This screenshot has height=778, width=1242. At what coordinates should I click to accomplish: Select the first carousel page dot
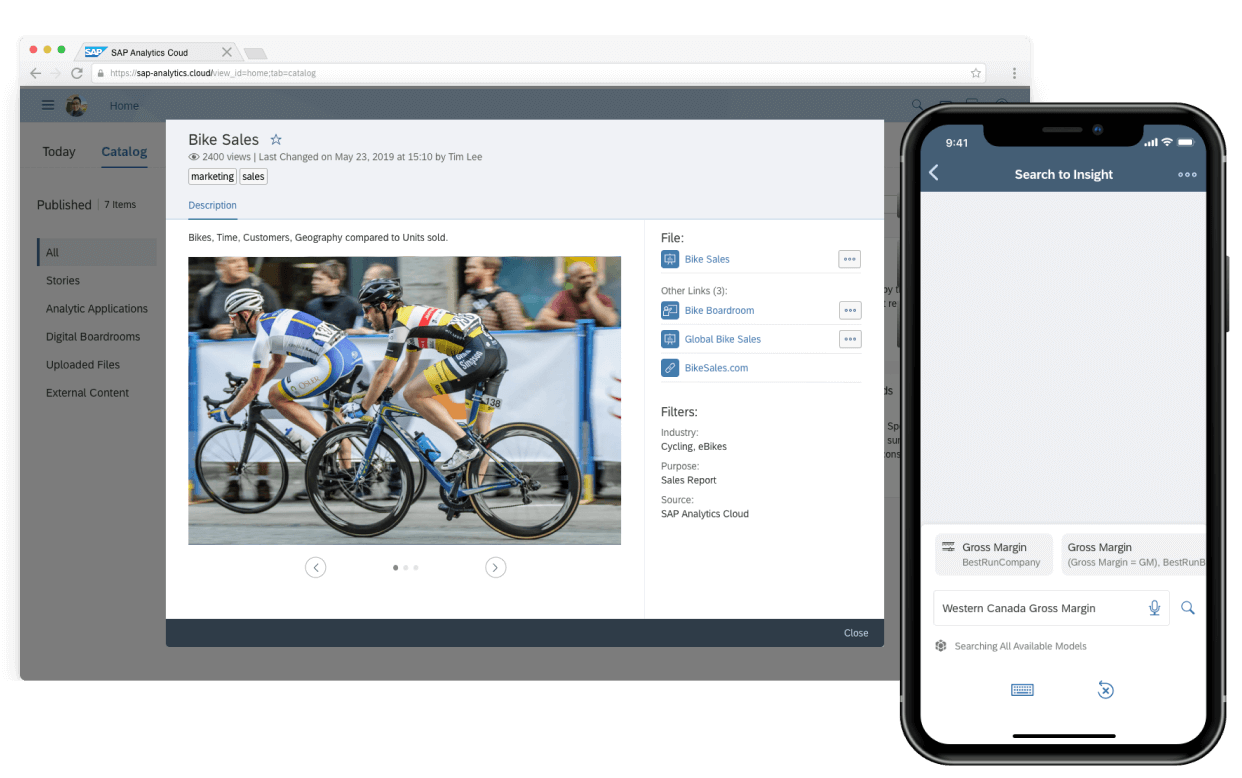coord(395,568)
